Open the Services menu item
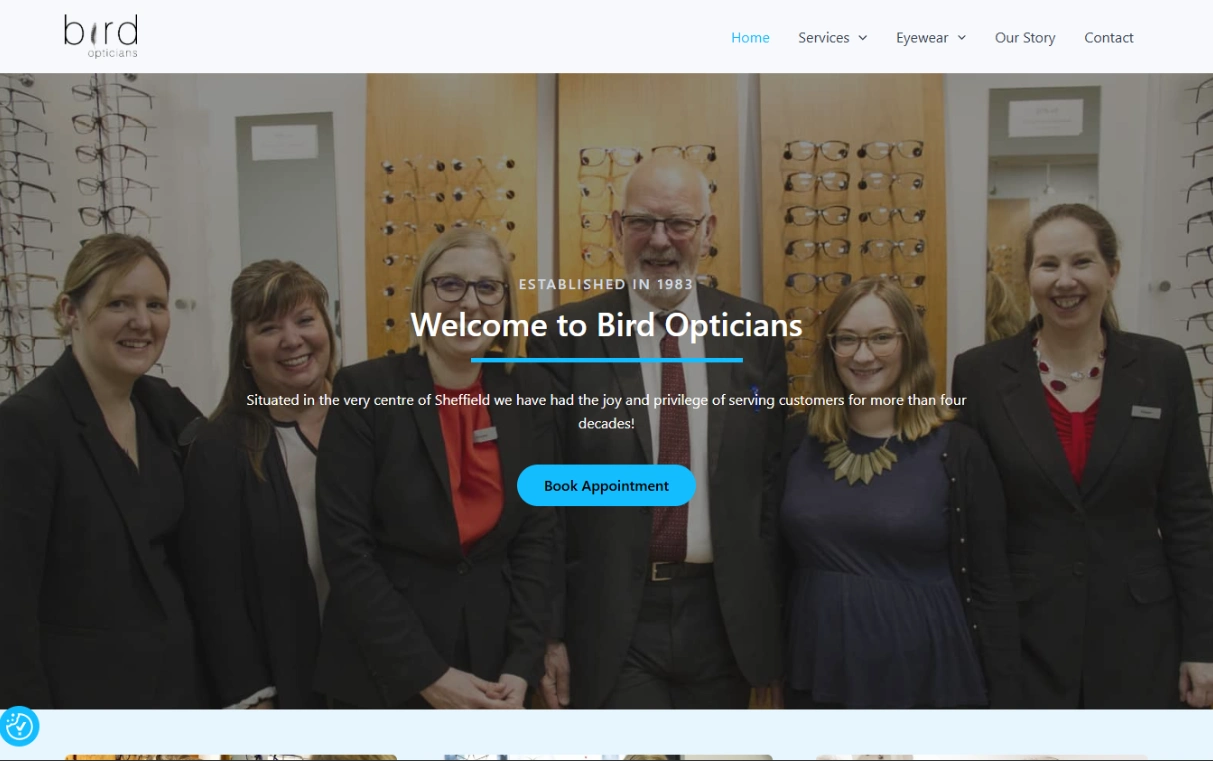The width and height of the screenshot is (1213, 761). pyautogui.click(x=824, y=38)
